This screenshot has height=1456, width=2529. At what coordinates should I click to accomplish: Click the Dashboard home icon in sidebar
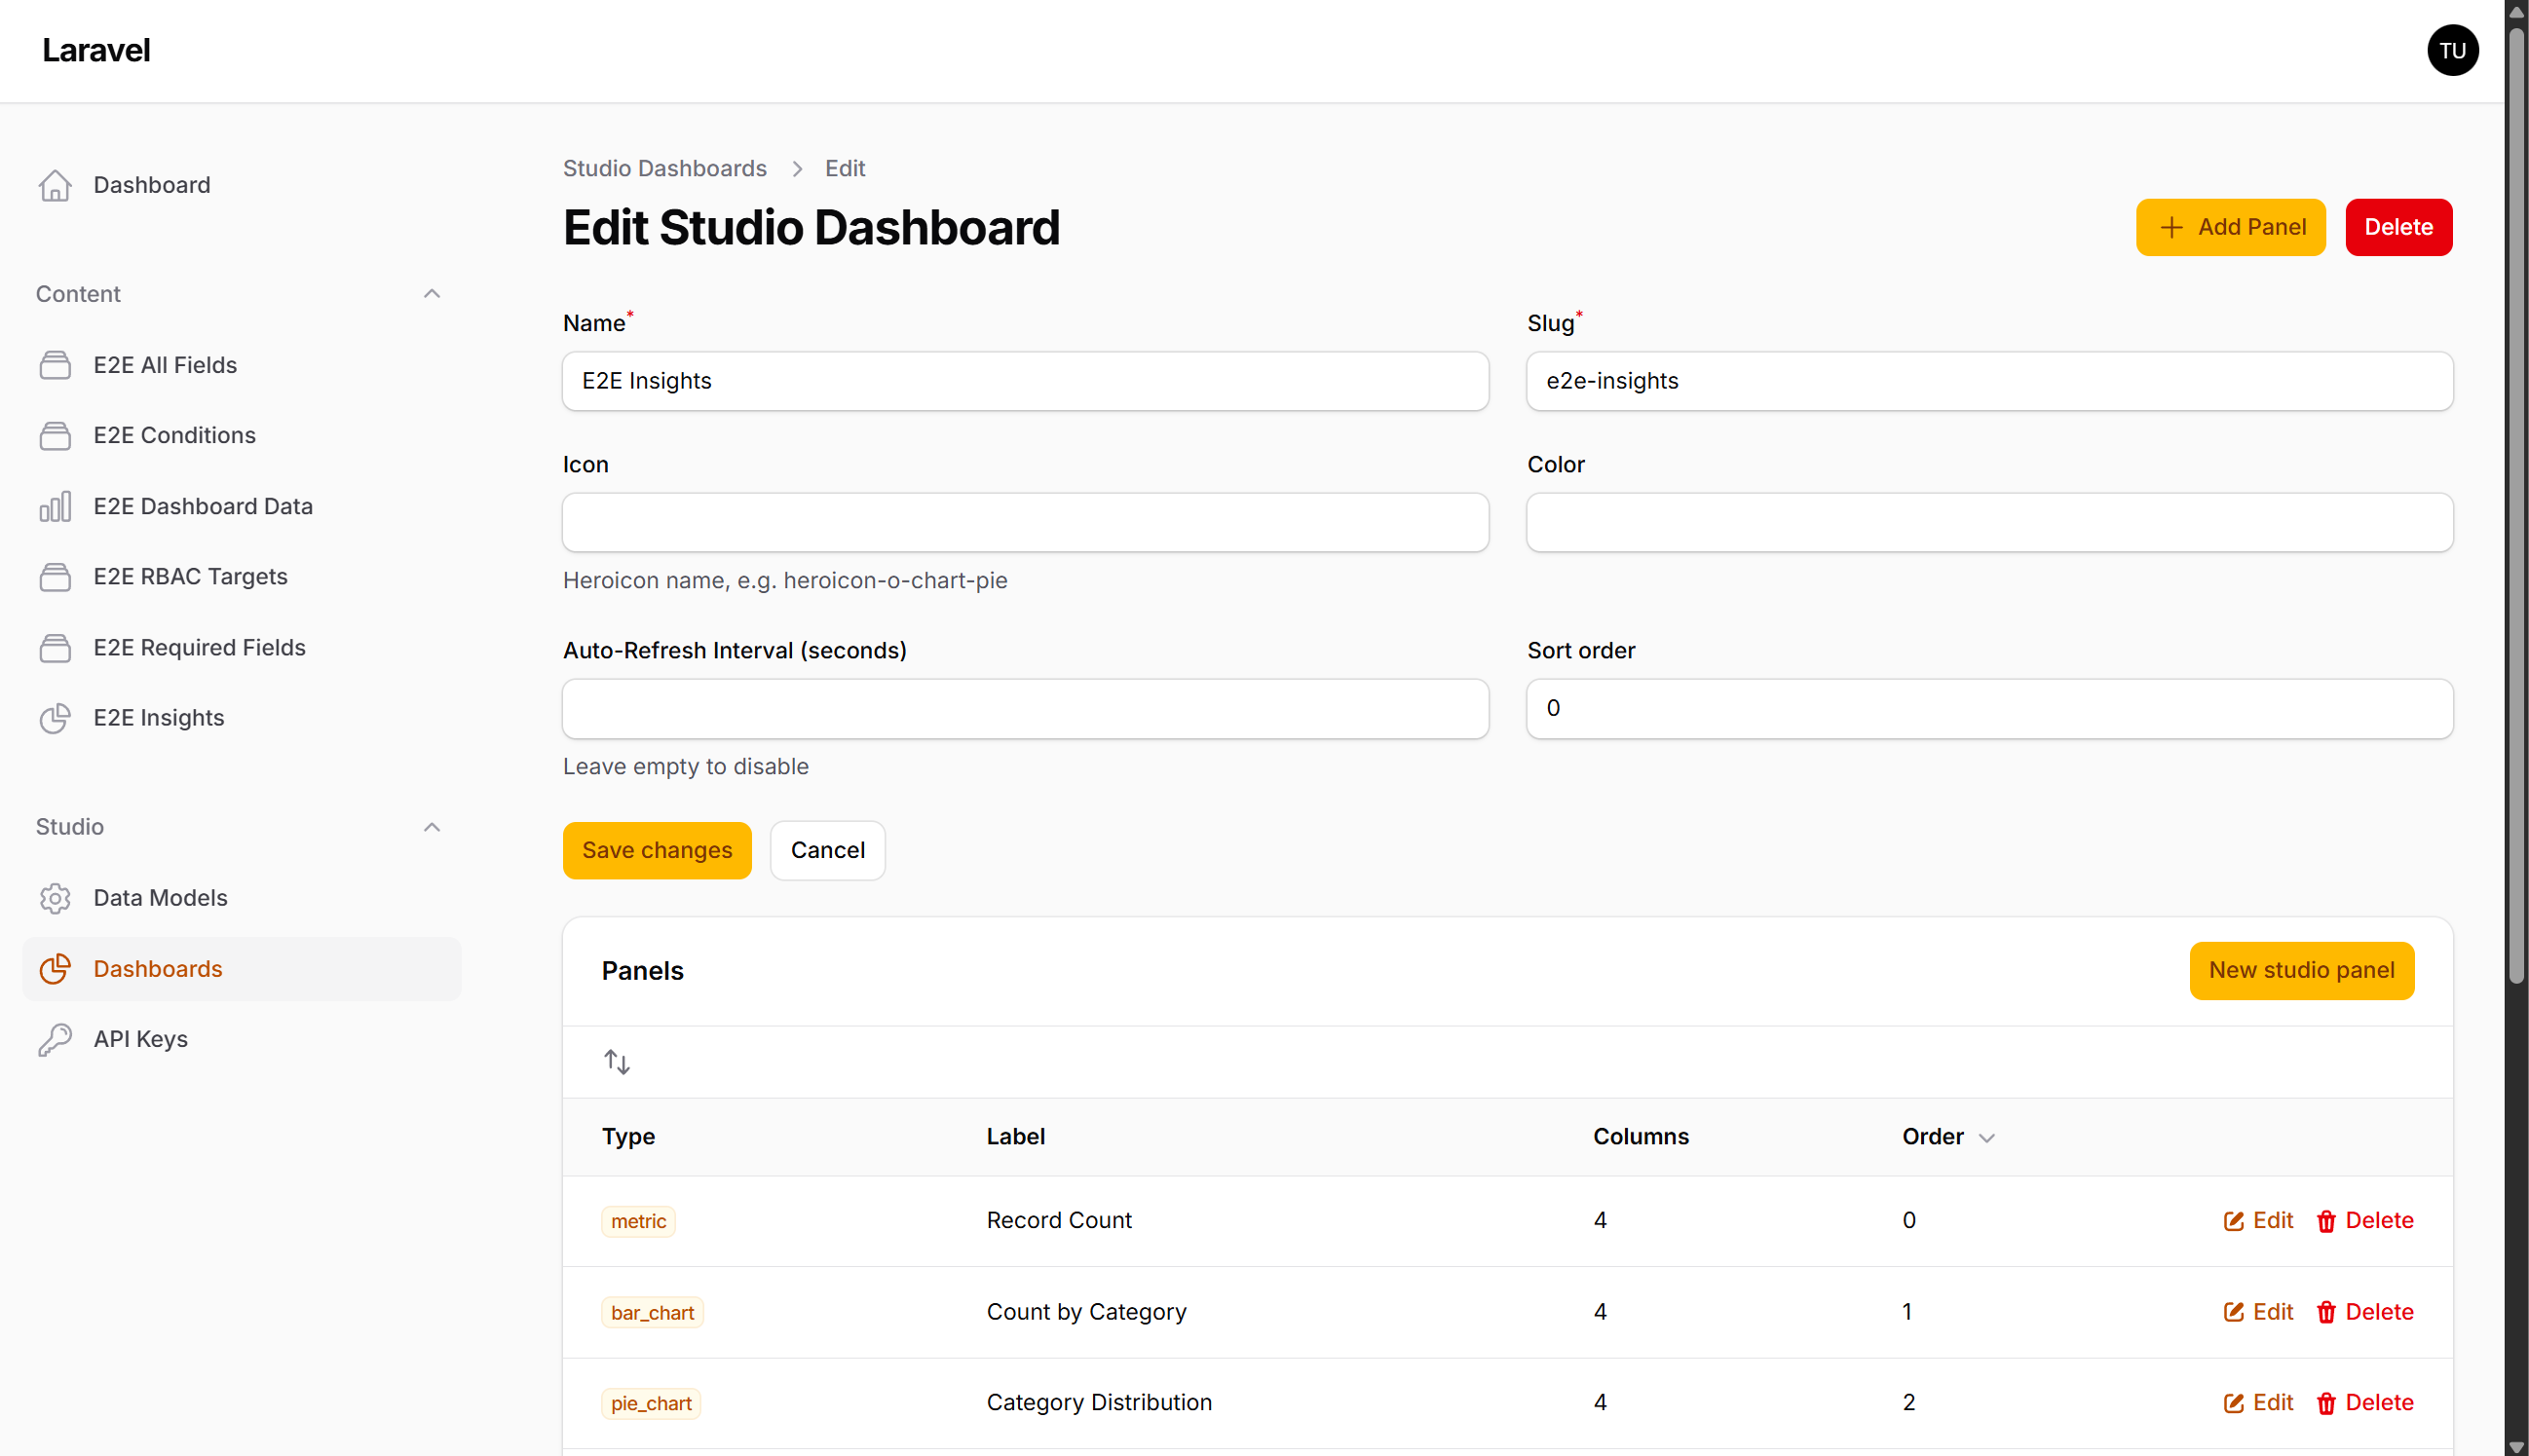(55, 185)
